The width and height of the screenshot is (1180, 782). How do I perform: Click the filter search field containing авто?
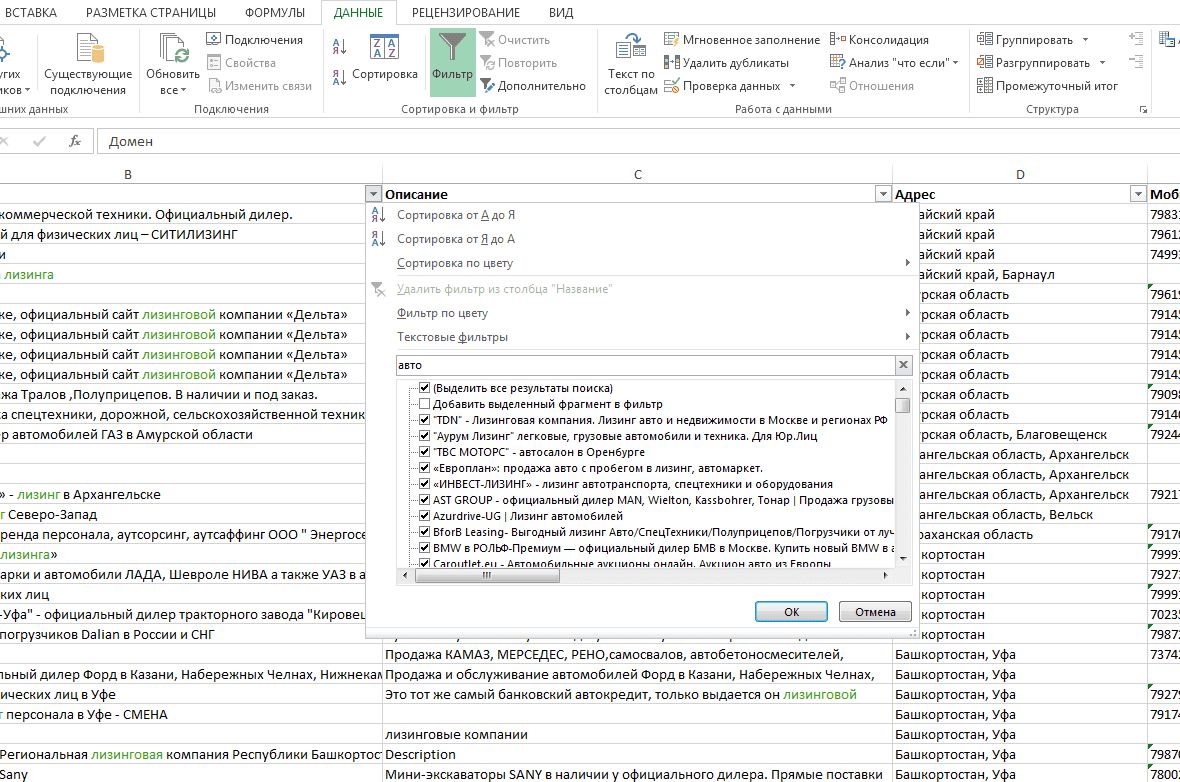(x=645, y=365)
